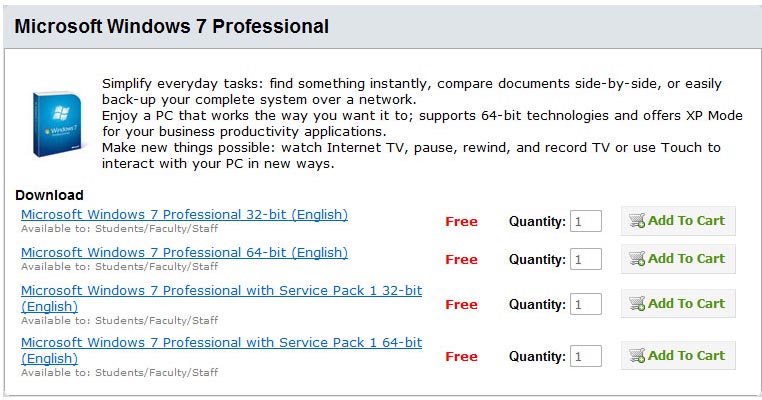
Task: Open Windows 7 Professional Service Pack 1 64-bit link
Action: click(x=221, y=342)
